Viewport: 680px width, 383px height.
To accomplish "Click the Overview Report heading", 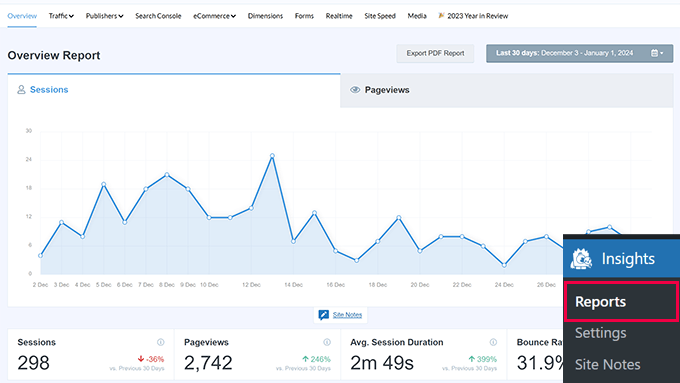I will (x=54, y=56).
